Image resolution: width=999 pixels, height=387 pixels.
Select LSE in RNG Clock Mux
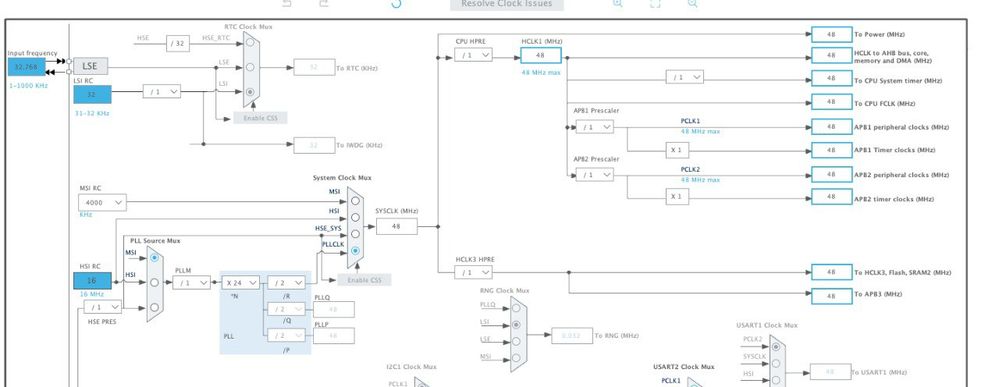click(517, 342)
